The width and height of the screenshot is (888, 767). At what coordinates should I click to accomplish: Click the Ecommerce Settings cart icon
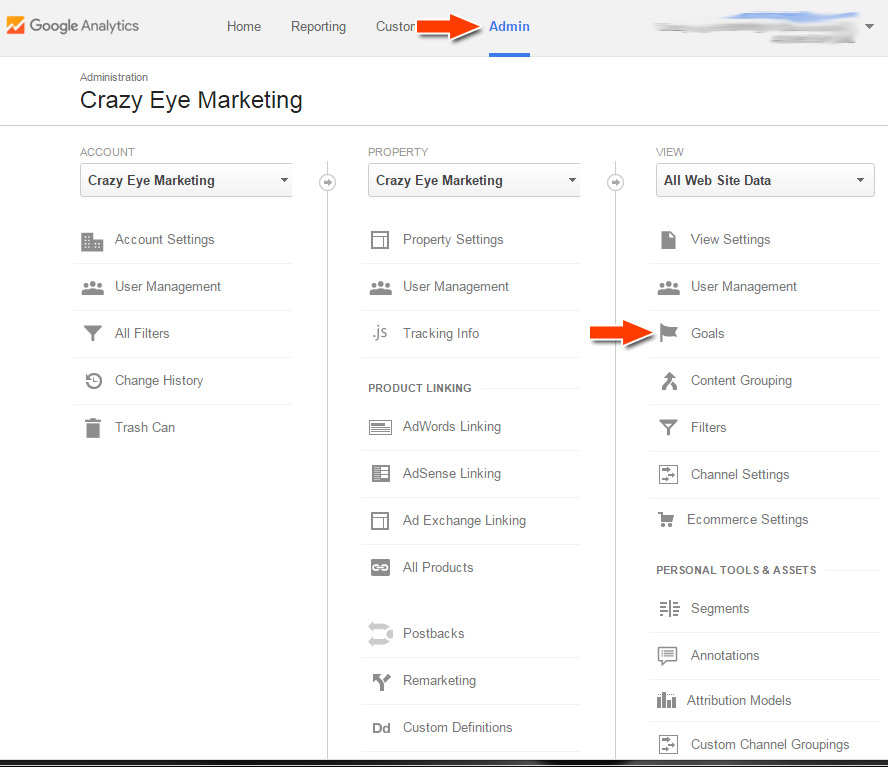click(666, 519)
